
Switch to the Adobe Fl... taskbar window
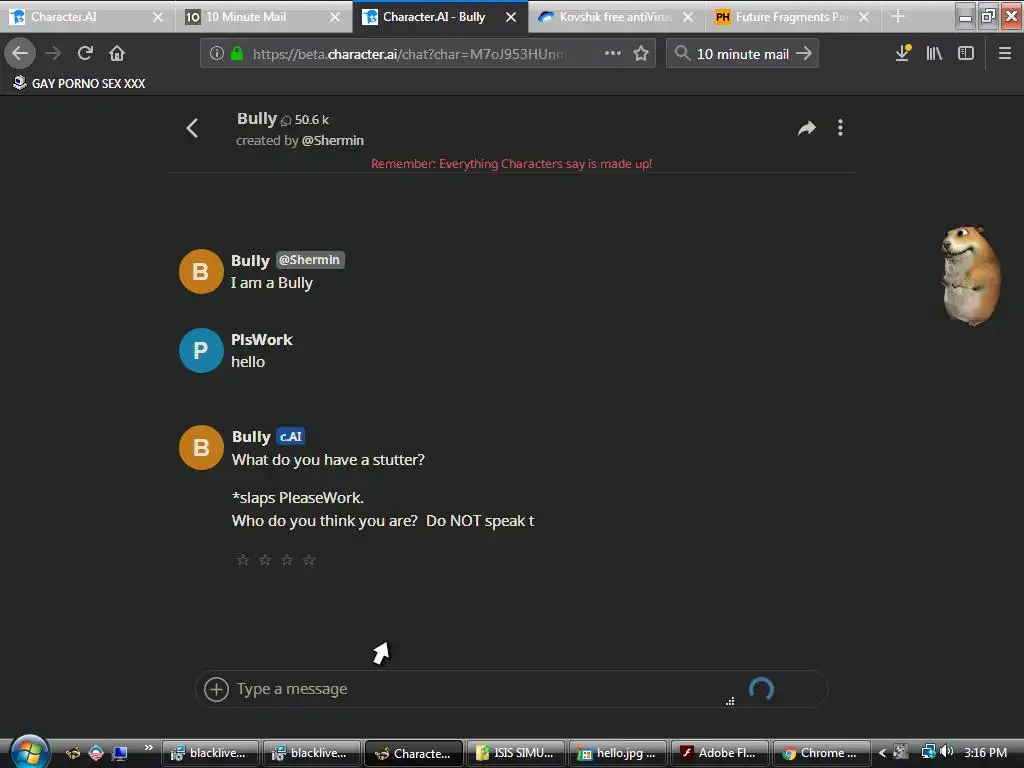coord(719,753)
